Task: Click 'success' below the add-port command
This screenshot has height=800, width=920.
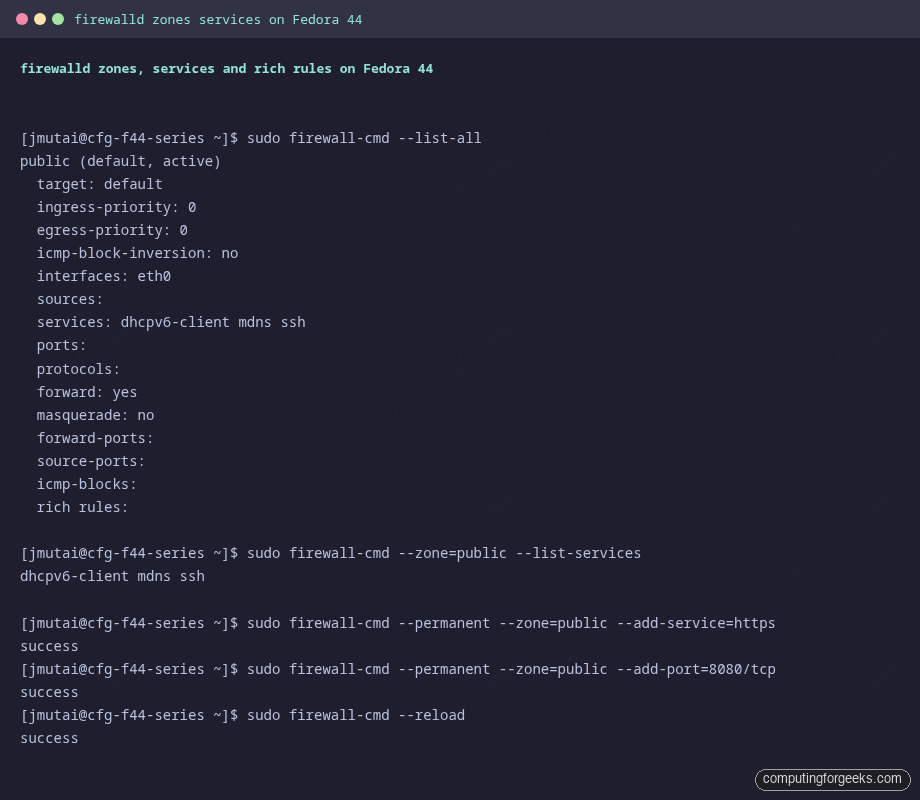Action: pyautogui.click(x=49, y=693)
